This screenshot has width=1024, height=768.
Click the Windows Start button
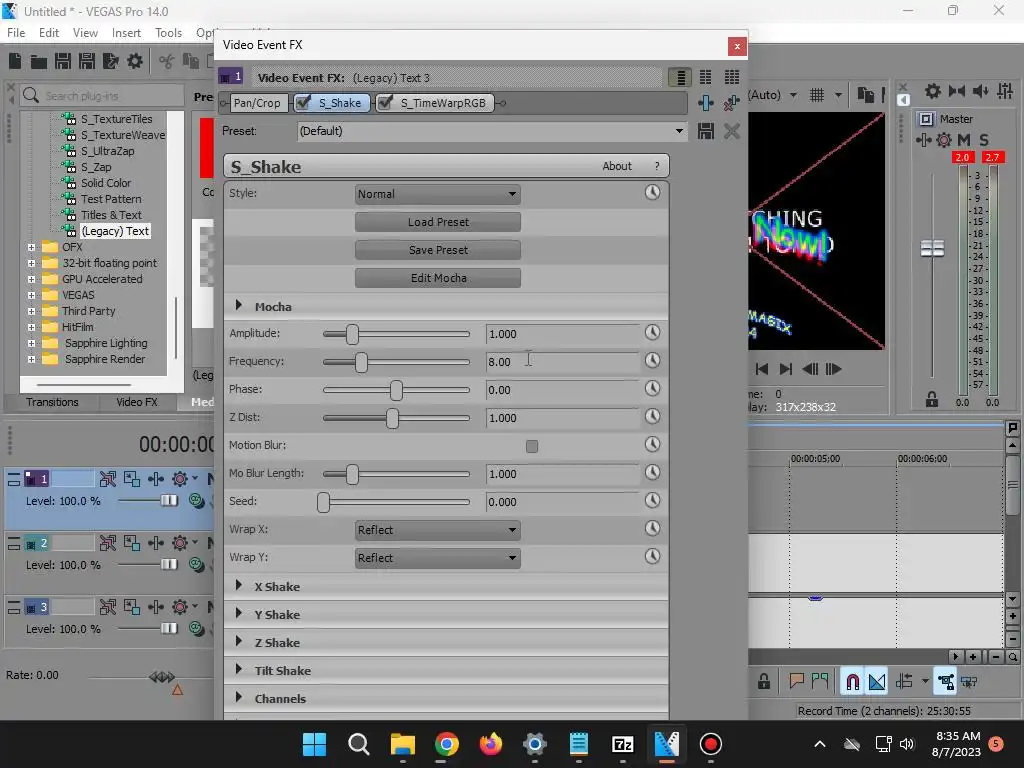315,744
